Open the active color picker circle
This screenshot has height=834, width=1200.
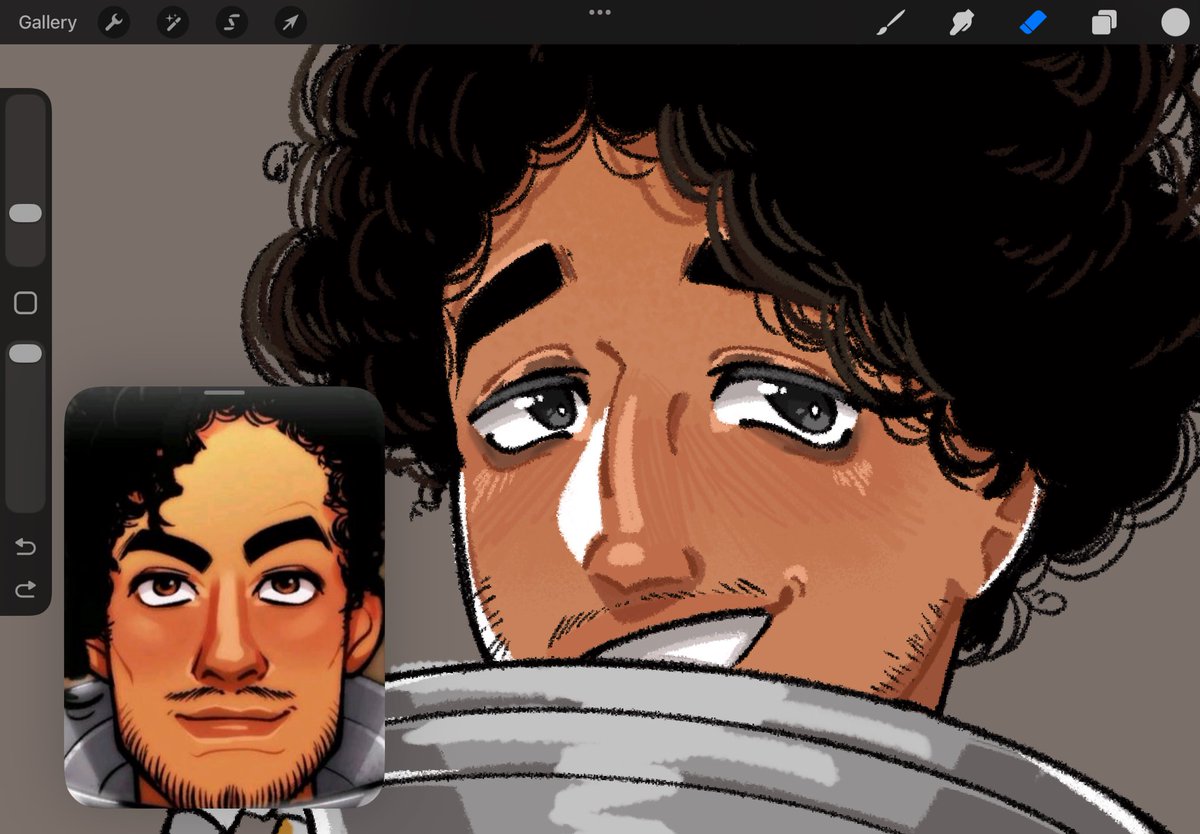pyautogui.click(x=1175, y=22)
